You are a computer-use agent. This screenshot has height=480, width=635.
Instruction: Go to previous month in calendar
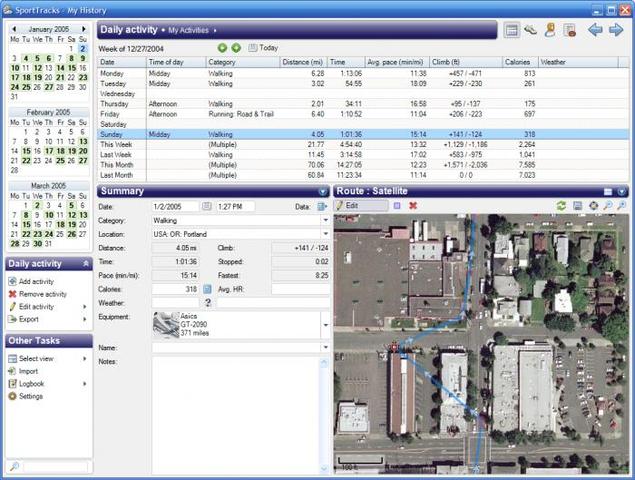14,29
